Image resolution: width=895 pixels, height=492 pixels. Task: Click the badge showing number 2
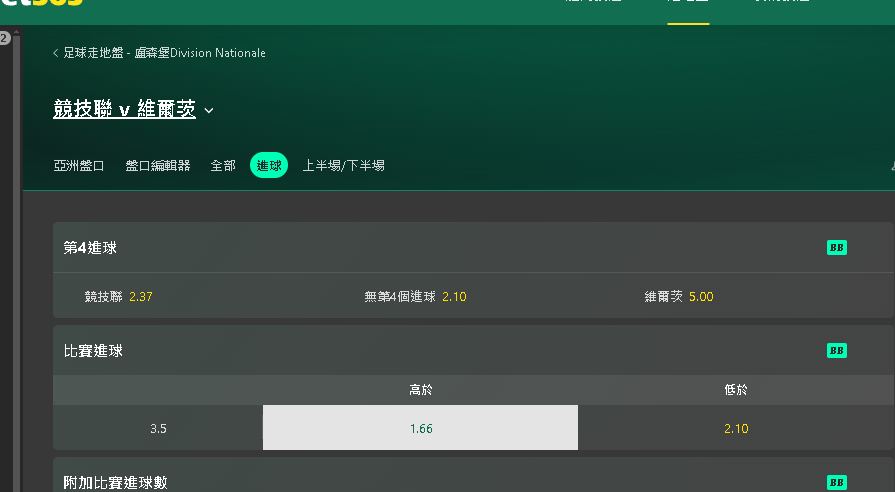point(5,38)
